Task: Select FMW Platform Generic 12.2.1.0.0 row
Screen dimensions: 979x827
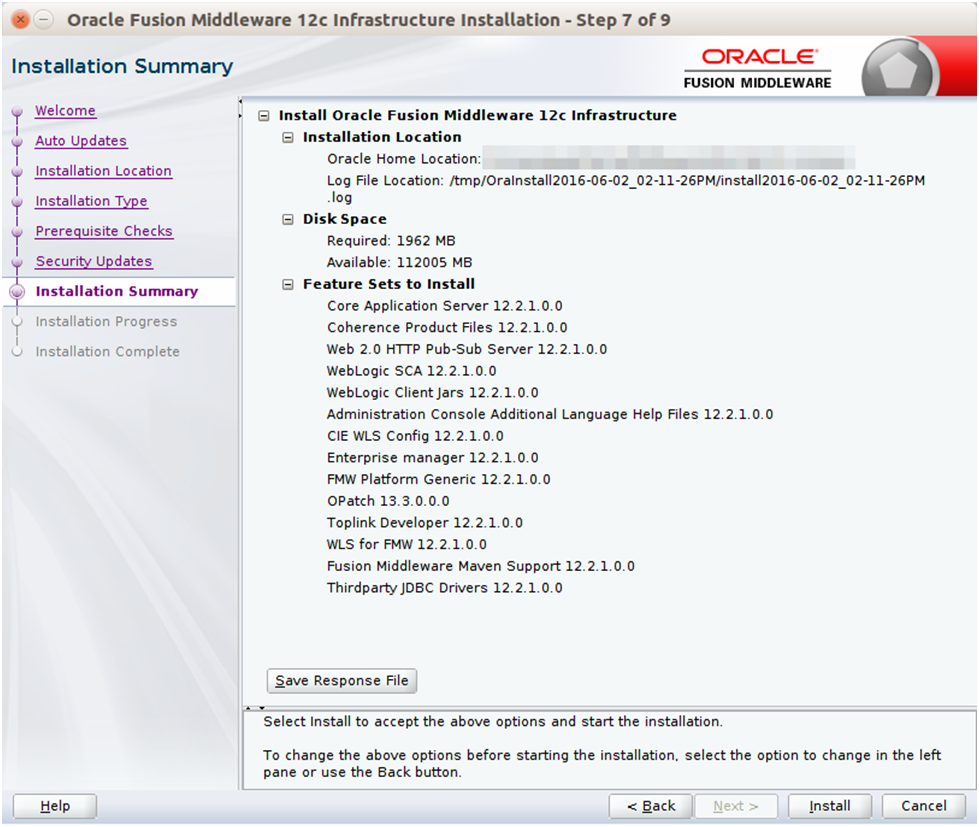Action: [x=439, y=479]
